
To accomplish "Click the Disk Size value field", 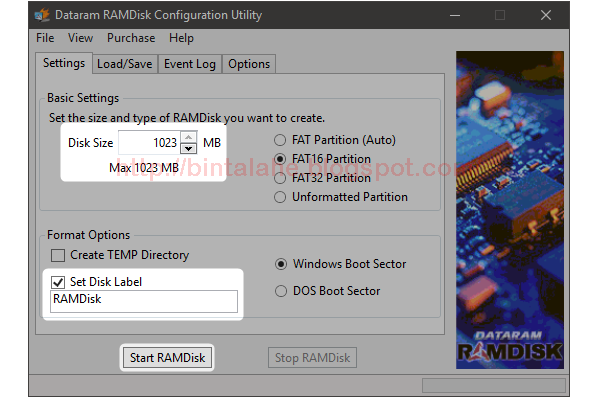I will [149, 143].
